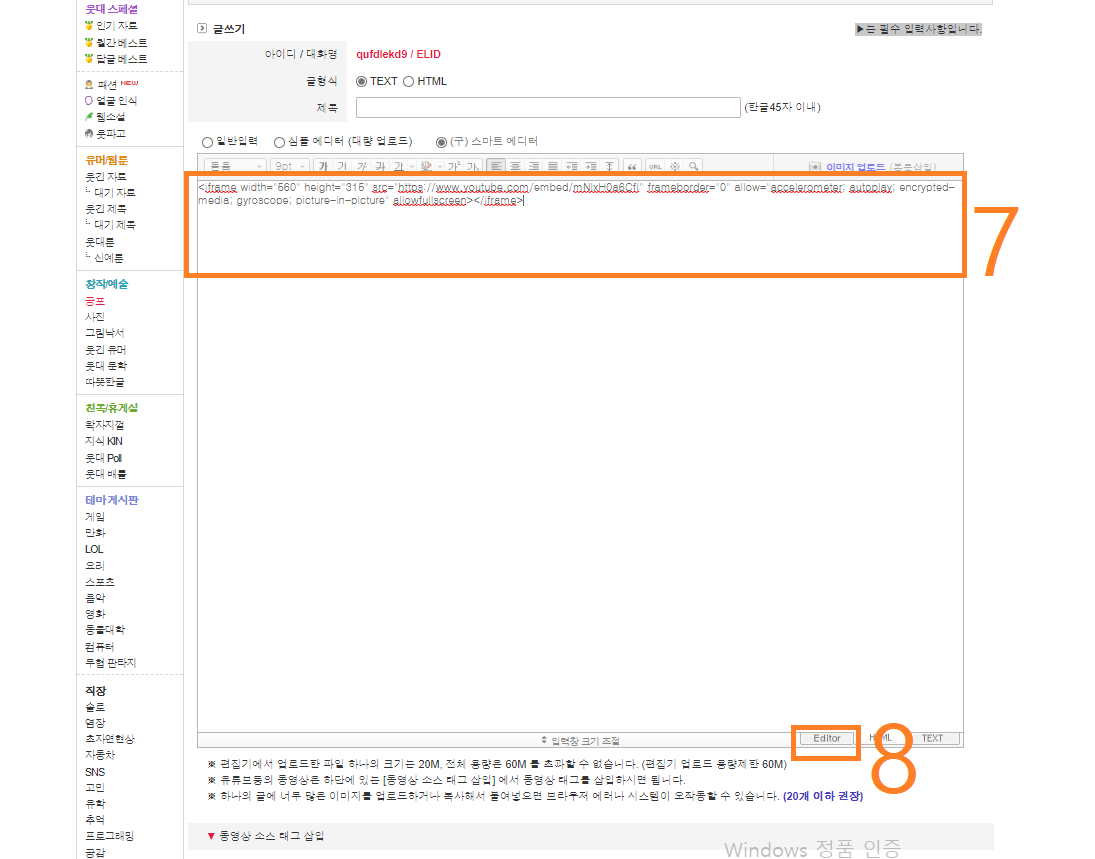Click the text color icon

[399, 166]
